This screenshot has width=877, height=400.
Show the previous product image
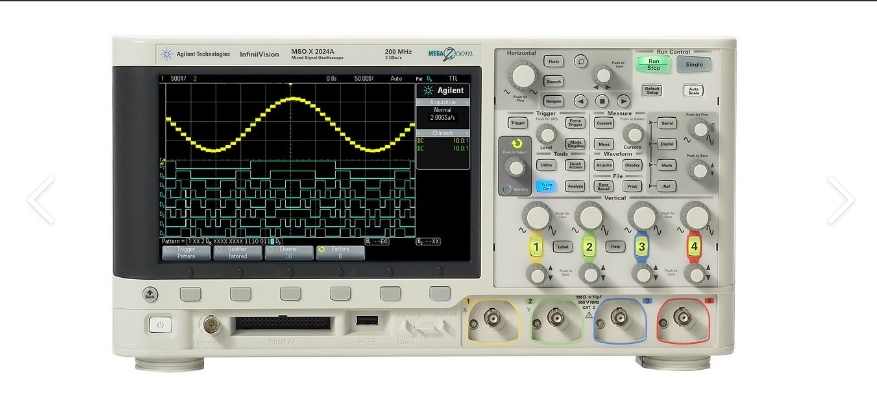[41, 200]
